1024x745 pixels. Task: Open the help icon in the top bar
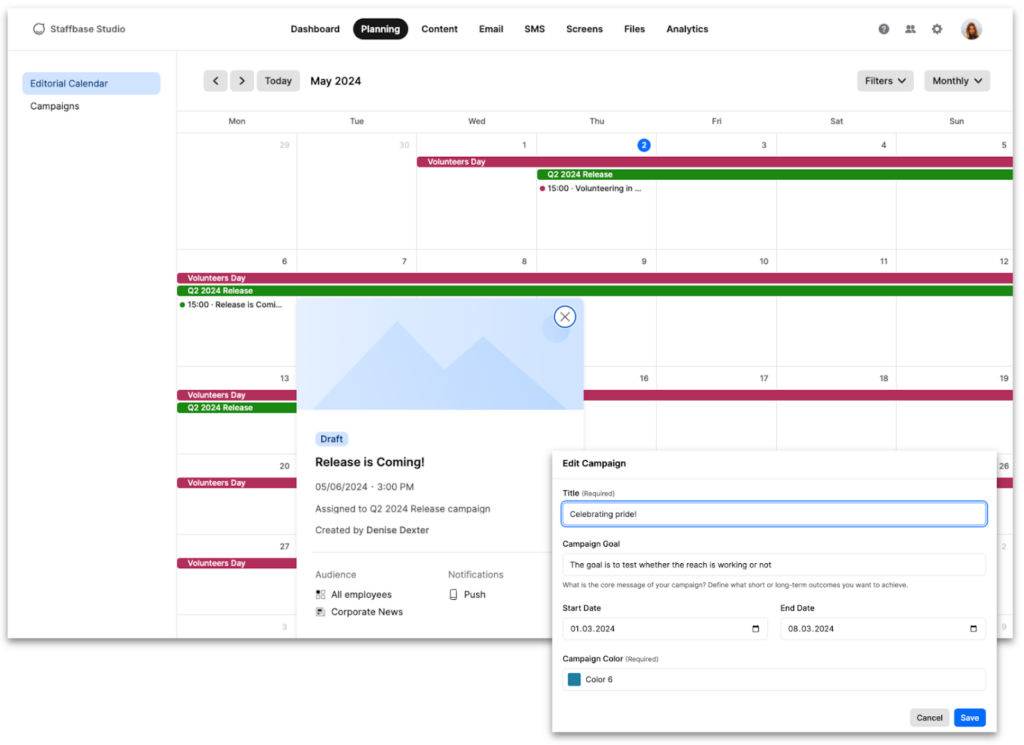[x=883, y=29]
